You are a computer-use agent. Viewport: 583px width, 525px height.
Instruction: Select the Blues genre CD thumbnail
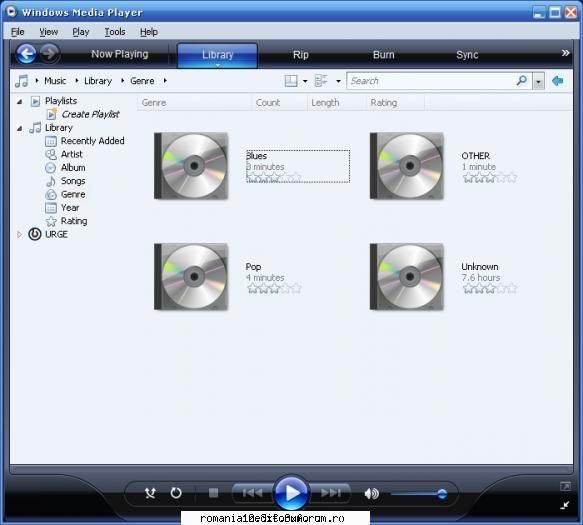pyautogui.click(x=191, y=165)
